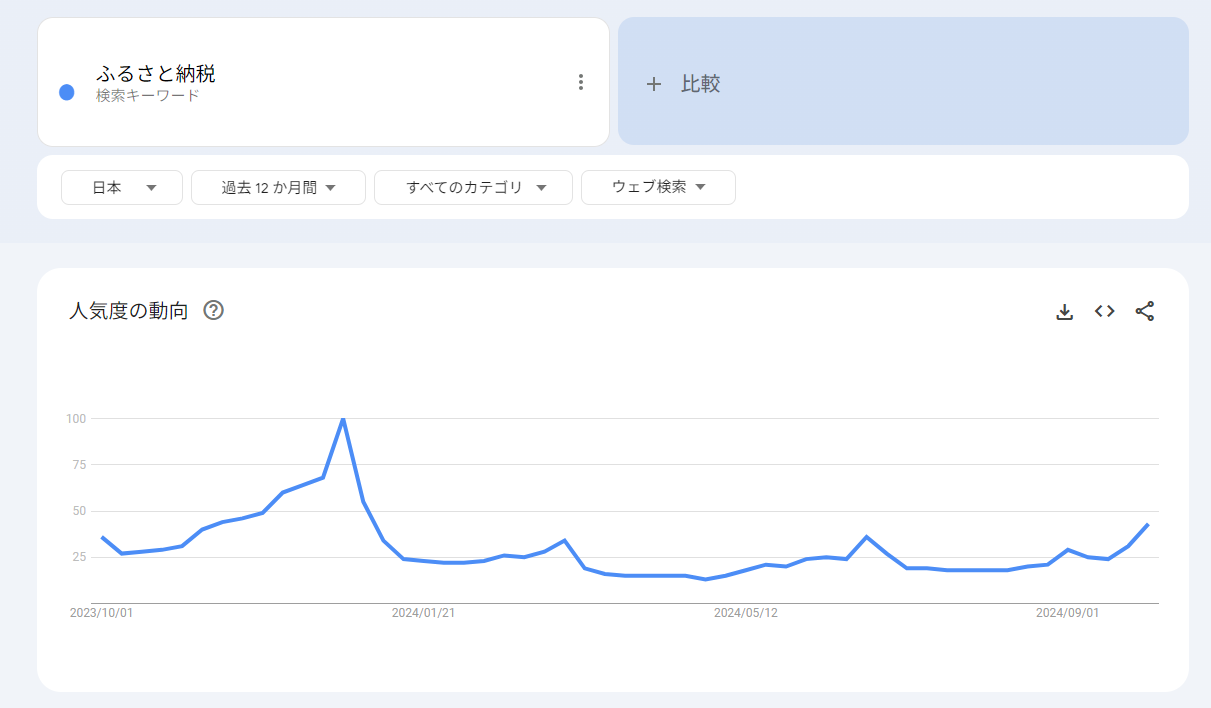Click the 2024/09/01 axis label
This screenshot has width=1211, height=708.
pos(1068,613)
